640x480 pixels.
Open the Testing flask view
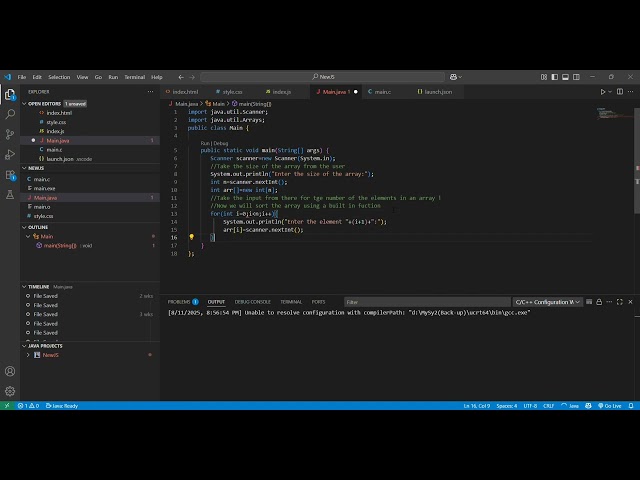coord(10,195)
